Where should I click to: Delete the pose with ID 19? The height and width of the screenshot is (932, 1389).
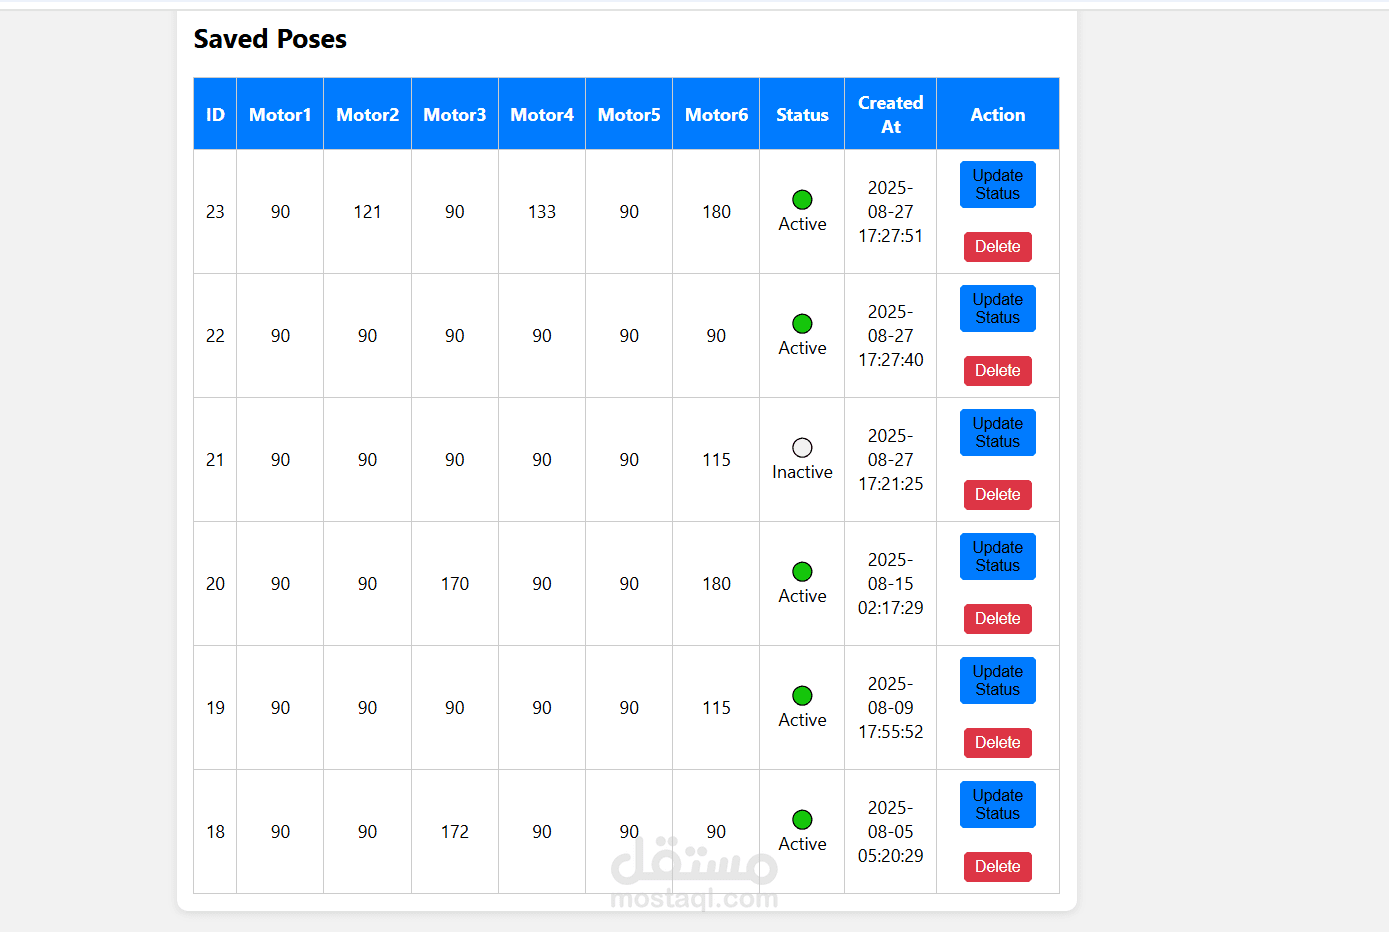pos(997,743)
